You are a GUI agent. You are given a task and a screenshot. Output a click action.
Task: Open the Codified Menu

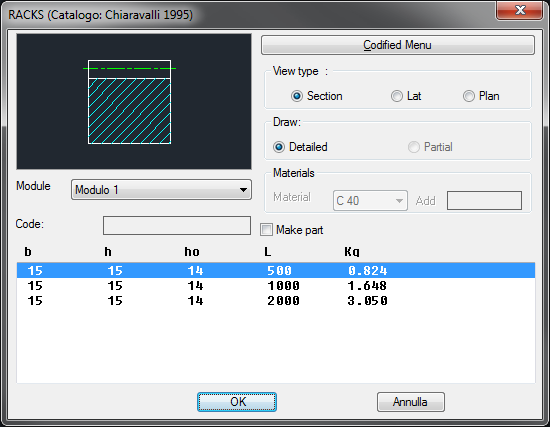coord(398,45)
